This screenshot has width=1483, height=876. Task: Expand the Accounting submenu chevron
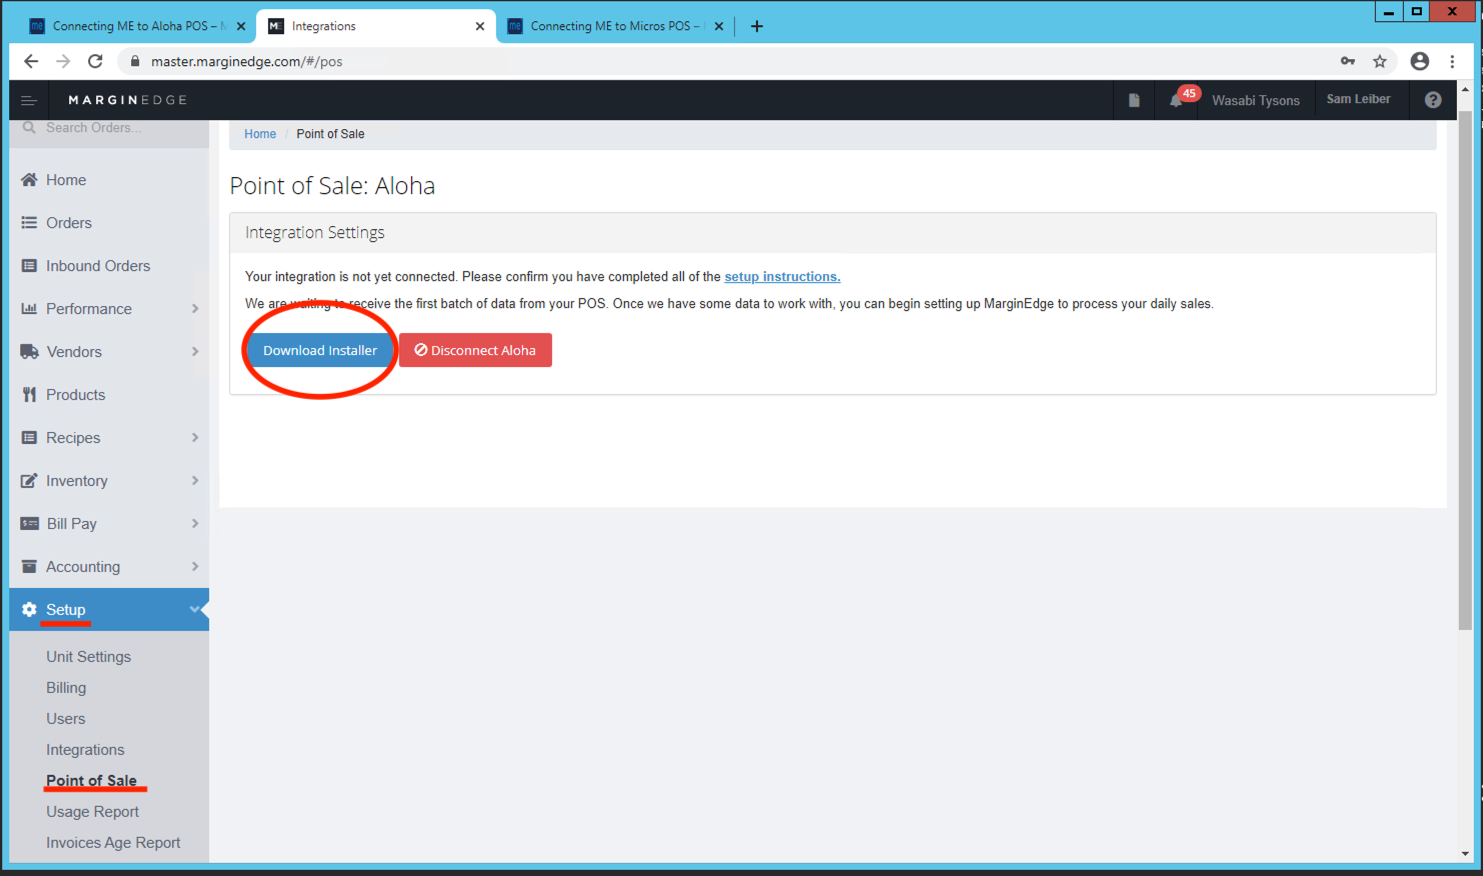195,567
